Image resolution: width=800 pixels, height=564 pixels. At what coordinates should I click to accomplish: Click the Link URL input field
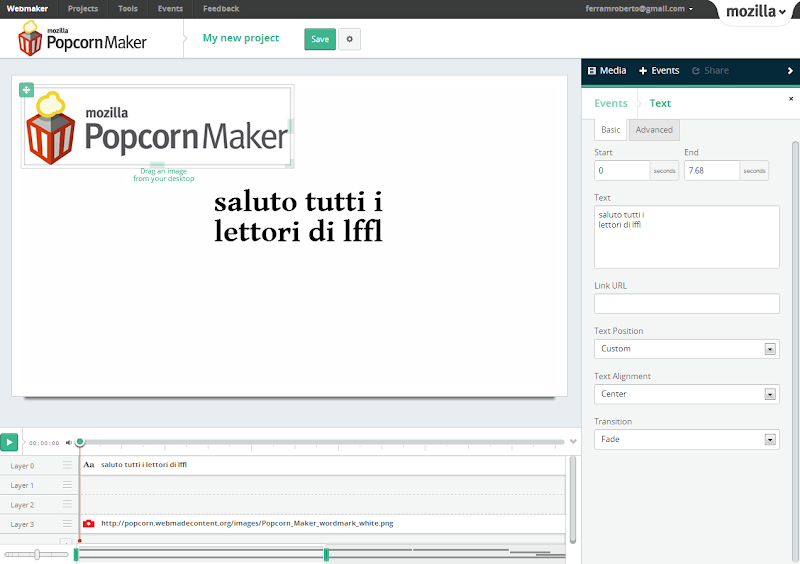tap(687, 304)
